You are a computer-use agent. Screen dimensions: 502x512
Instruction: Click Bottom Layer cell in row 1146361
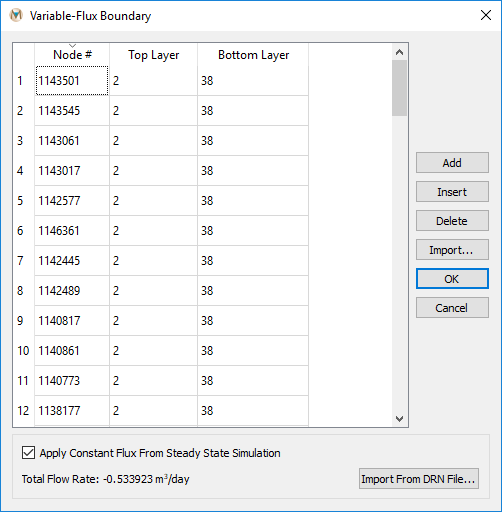click(x=253, y=231)
